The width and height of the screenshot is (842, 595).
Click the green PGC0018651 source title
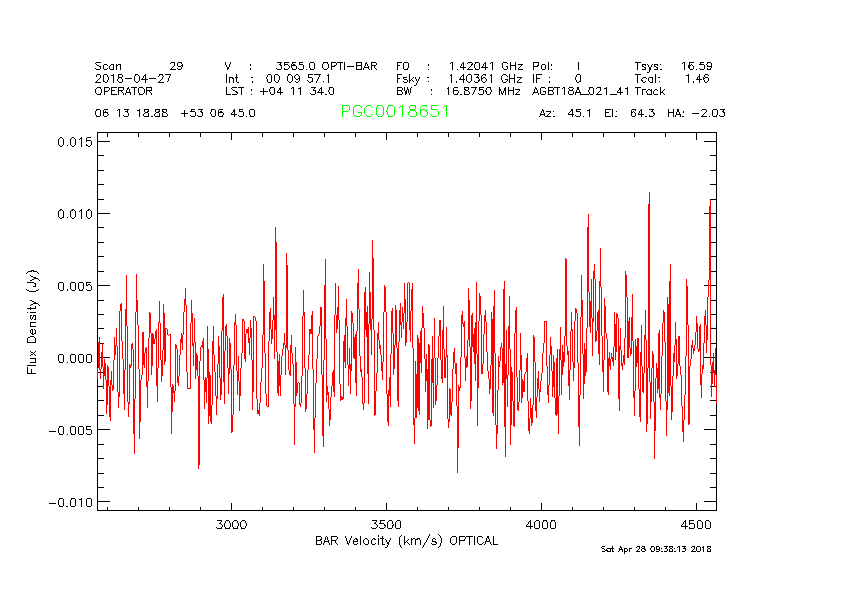[395, 112]
